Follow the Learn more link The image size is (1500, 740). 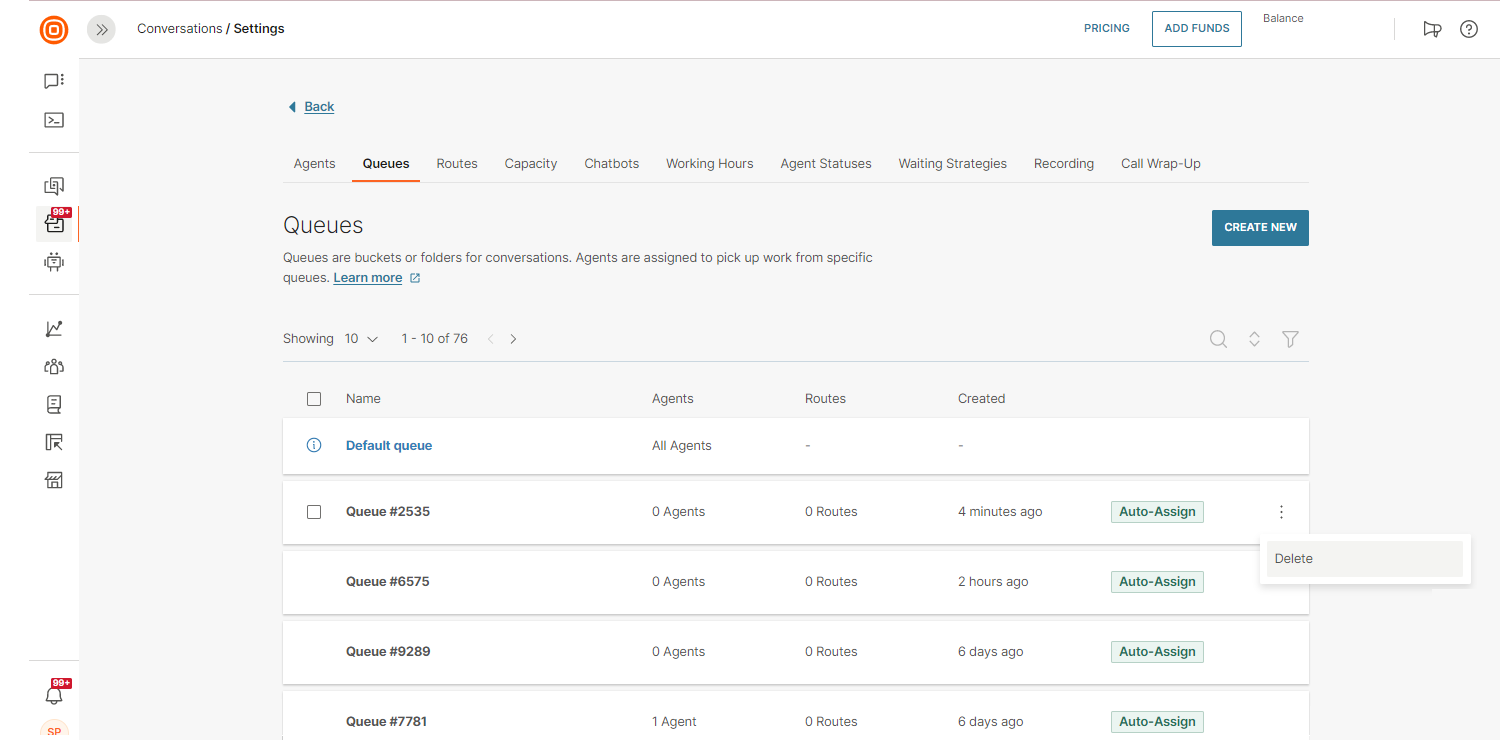368,278
